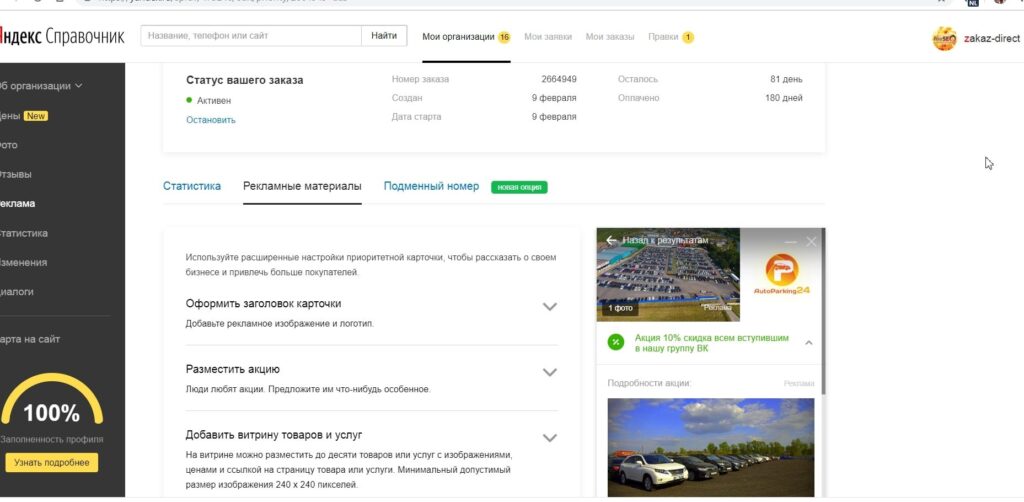The width and height of the screenshot is (1024, 502).
Task: Click the 'Остановить' link
Action: [211, 120]
